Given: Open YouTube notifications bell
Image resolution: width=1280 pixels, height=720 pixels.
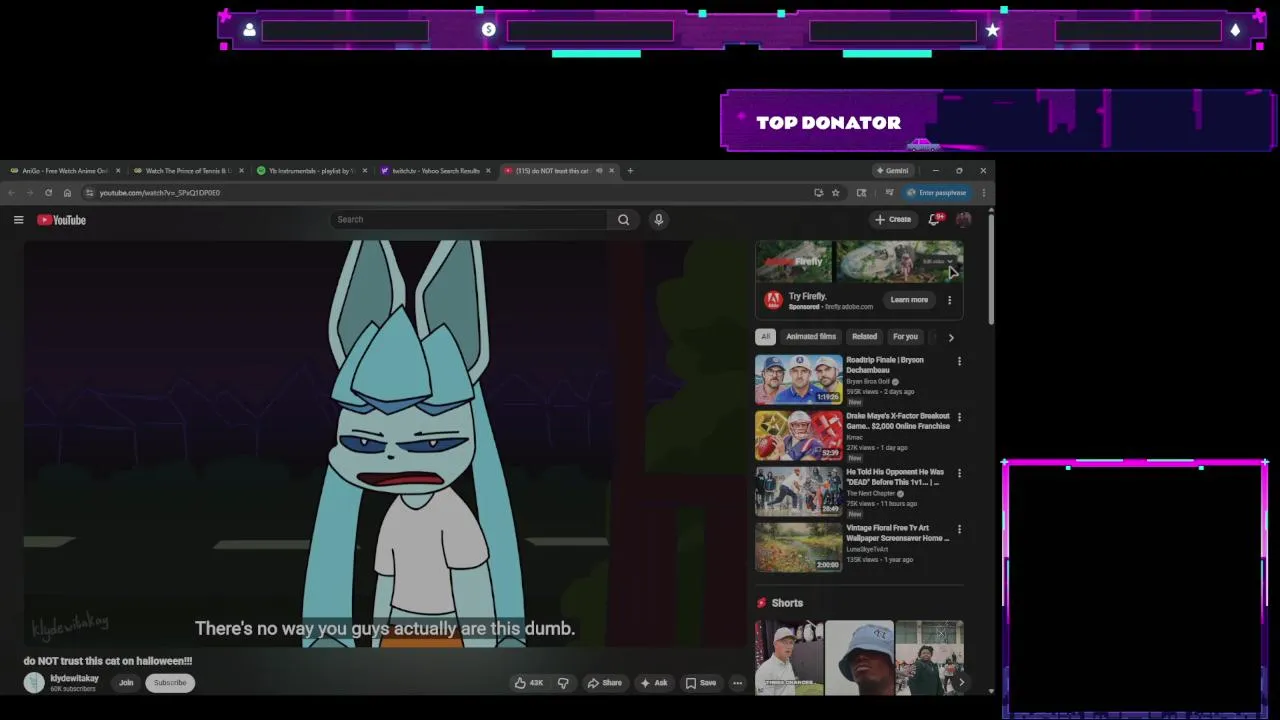Looking at the screenshot, I should pos(934,220).
